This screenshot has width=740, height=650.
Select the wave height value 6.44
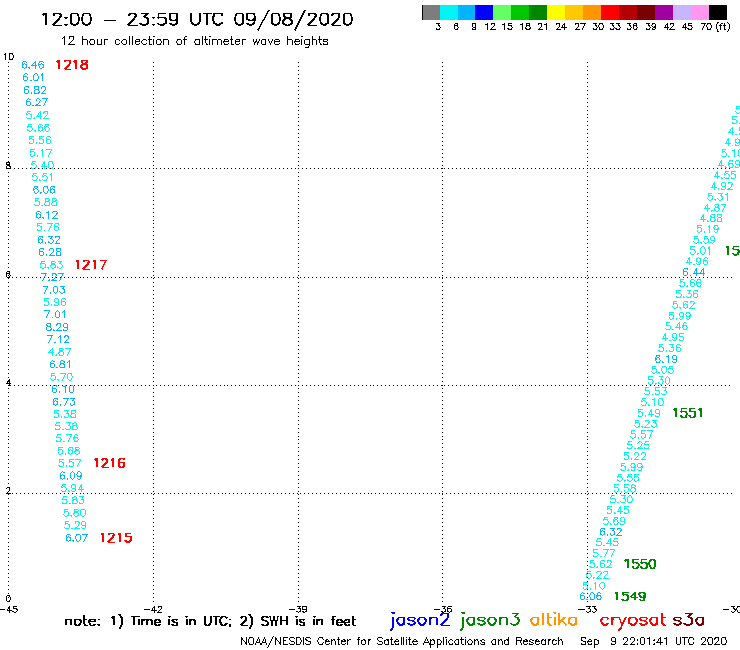tap(694, 272)
